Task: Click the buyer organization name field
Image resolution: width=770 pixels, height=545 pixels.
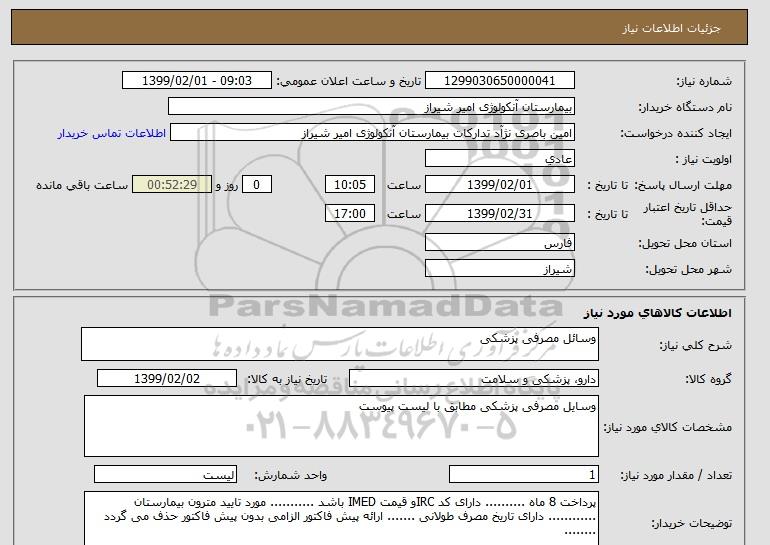Action: click(x=371, y=107)
